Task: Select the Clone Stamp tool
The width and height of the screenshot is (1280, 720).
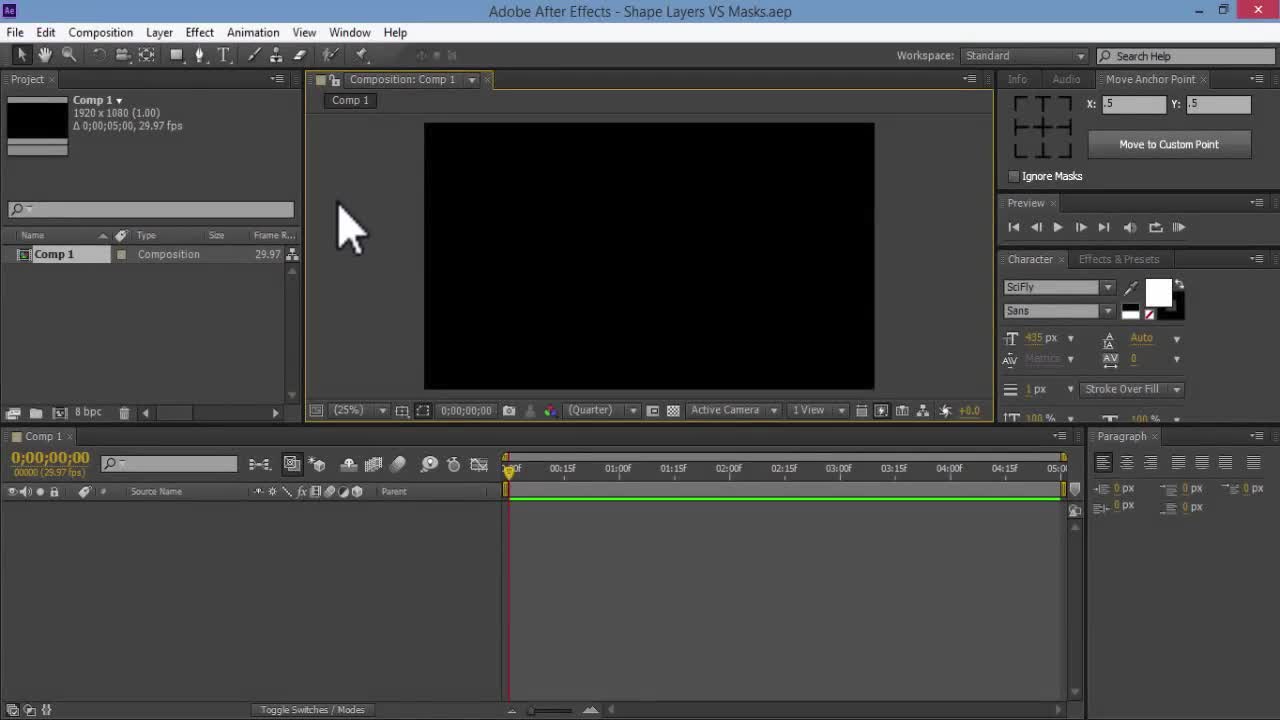Action: (276, 56)
